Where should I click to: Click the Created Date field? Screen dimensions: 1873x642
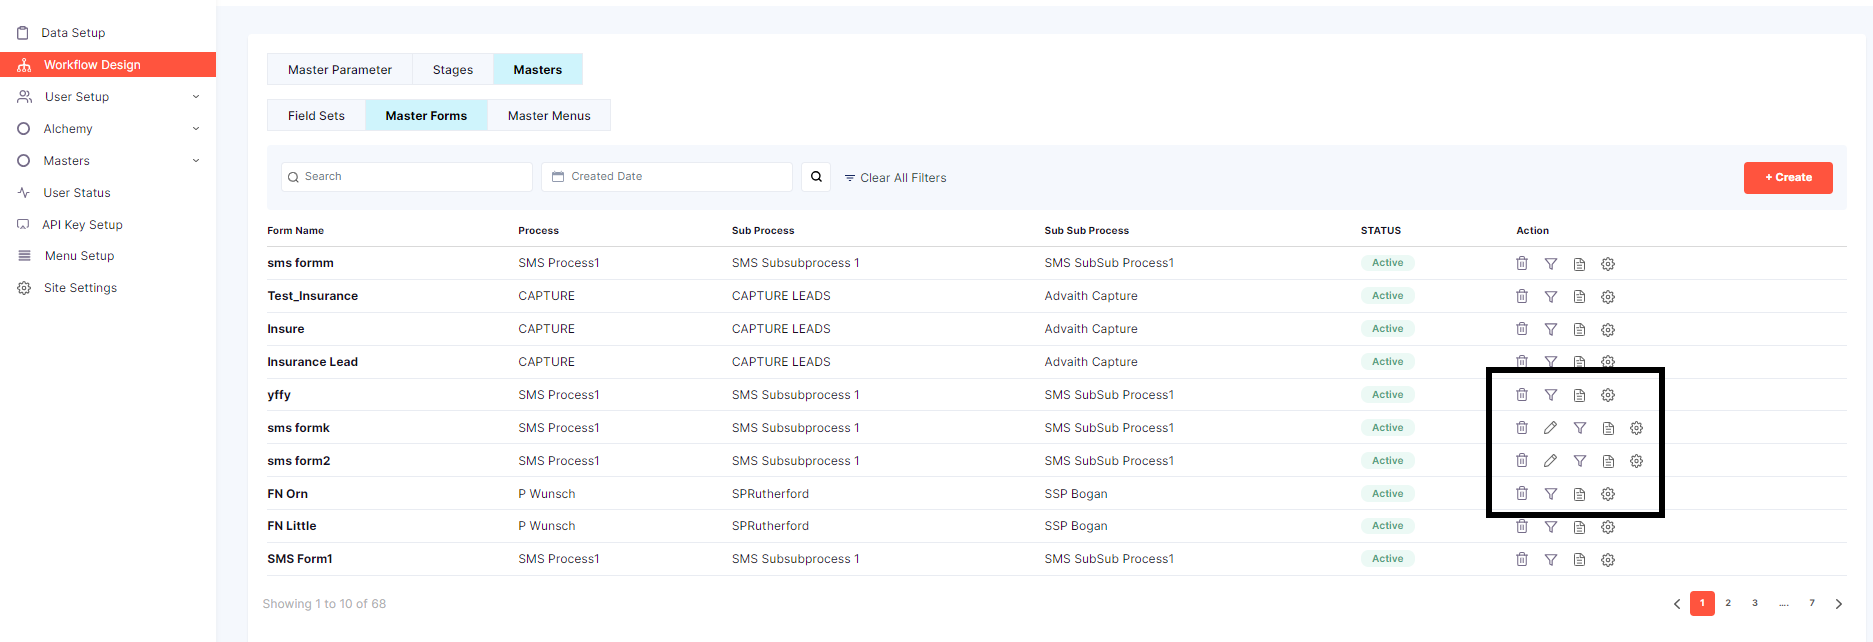[666, 177]
